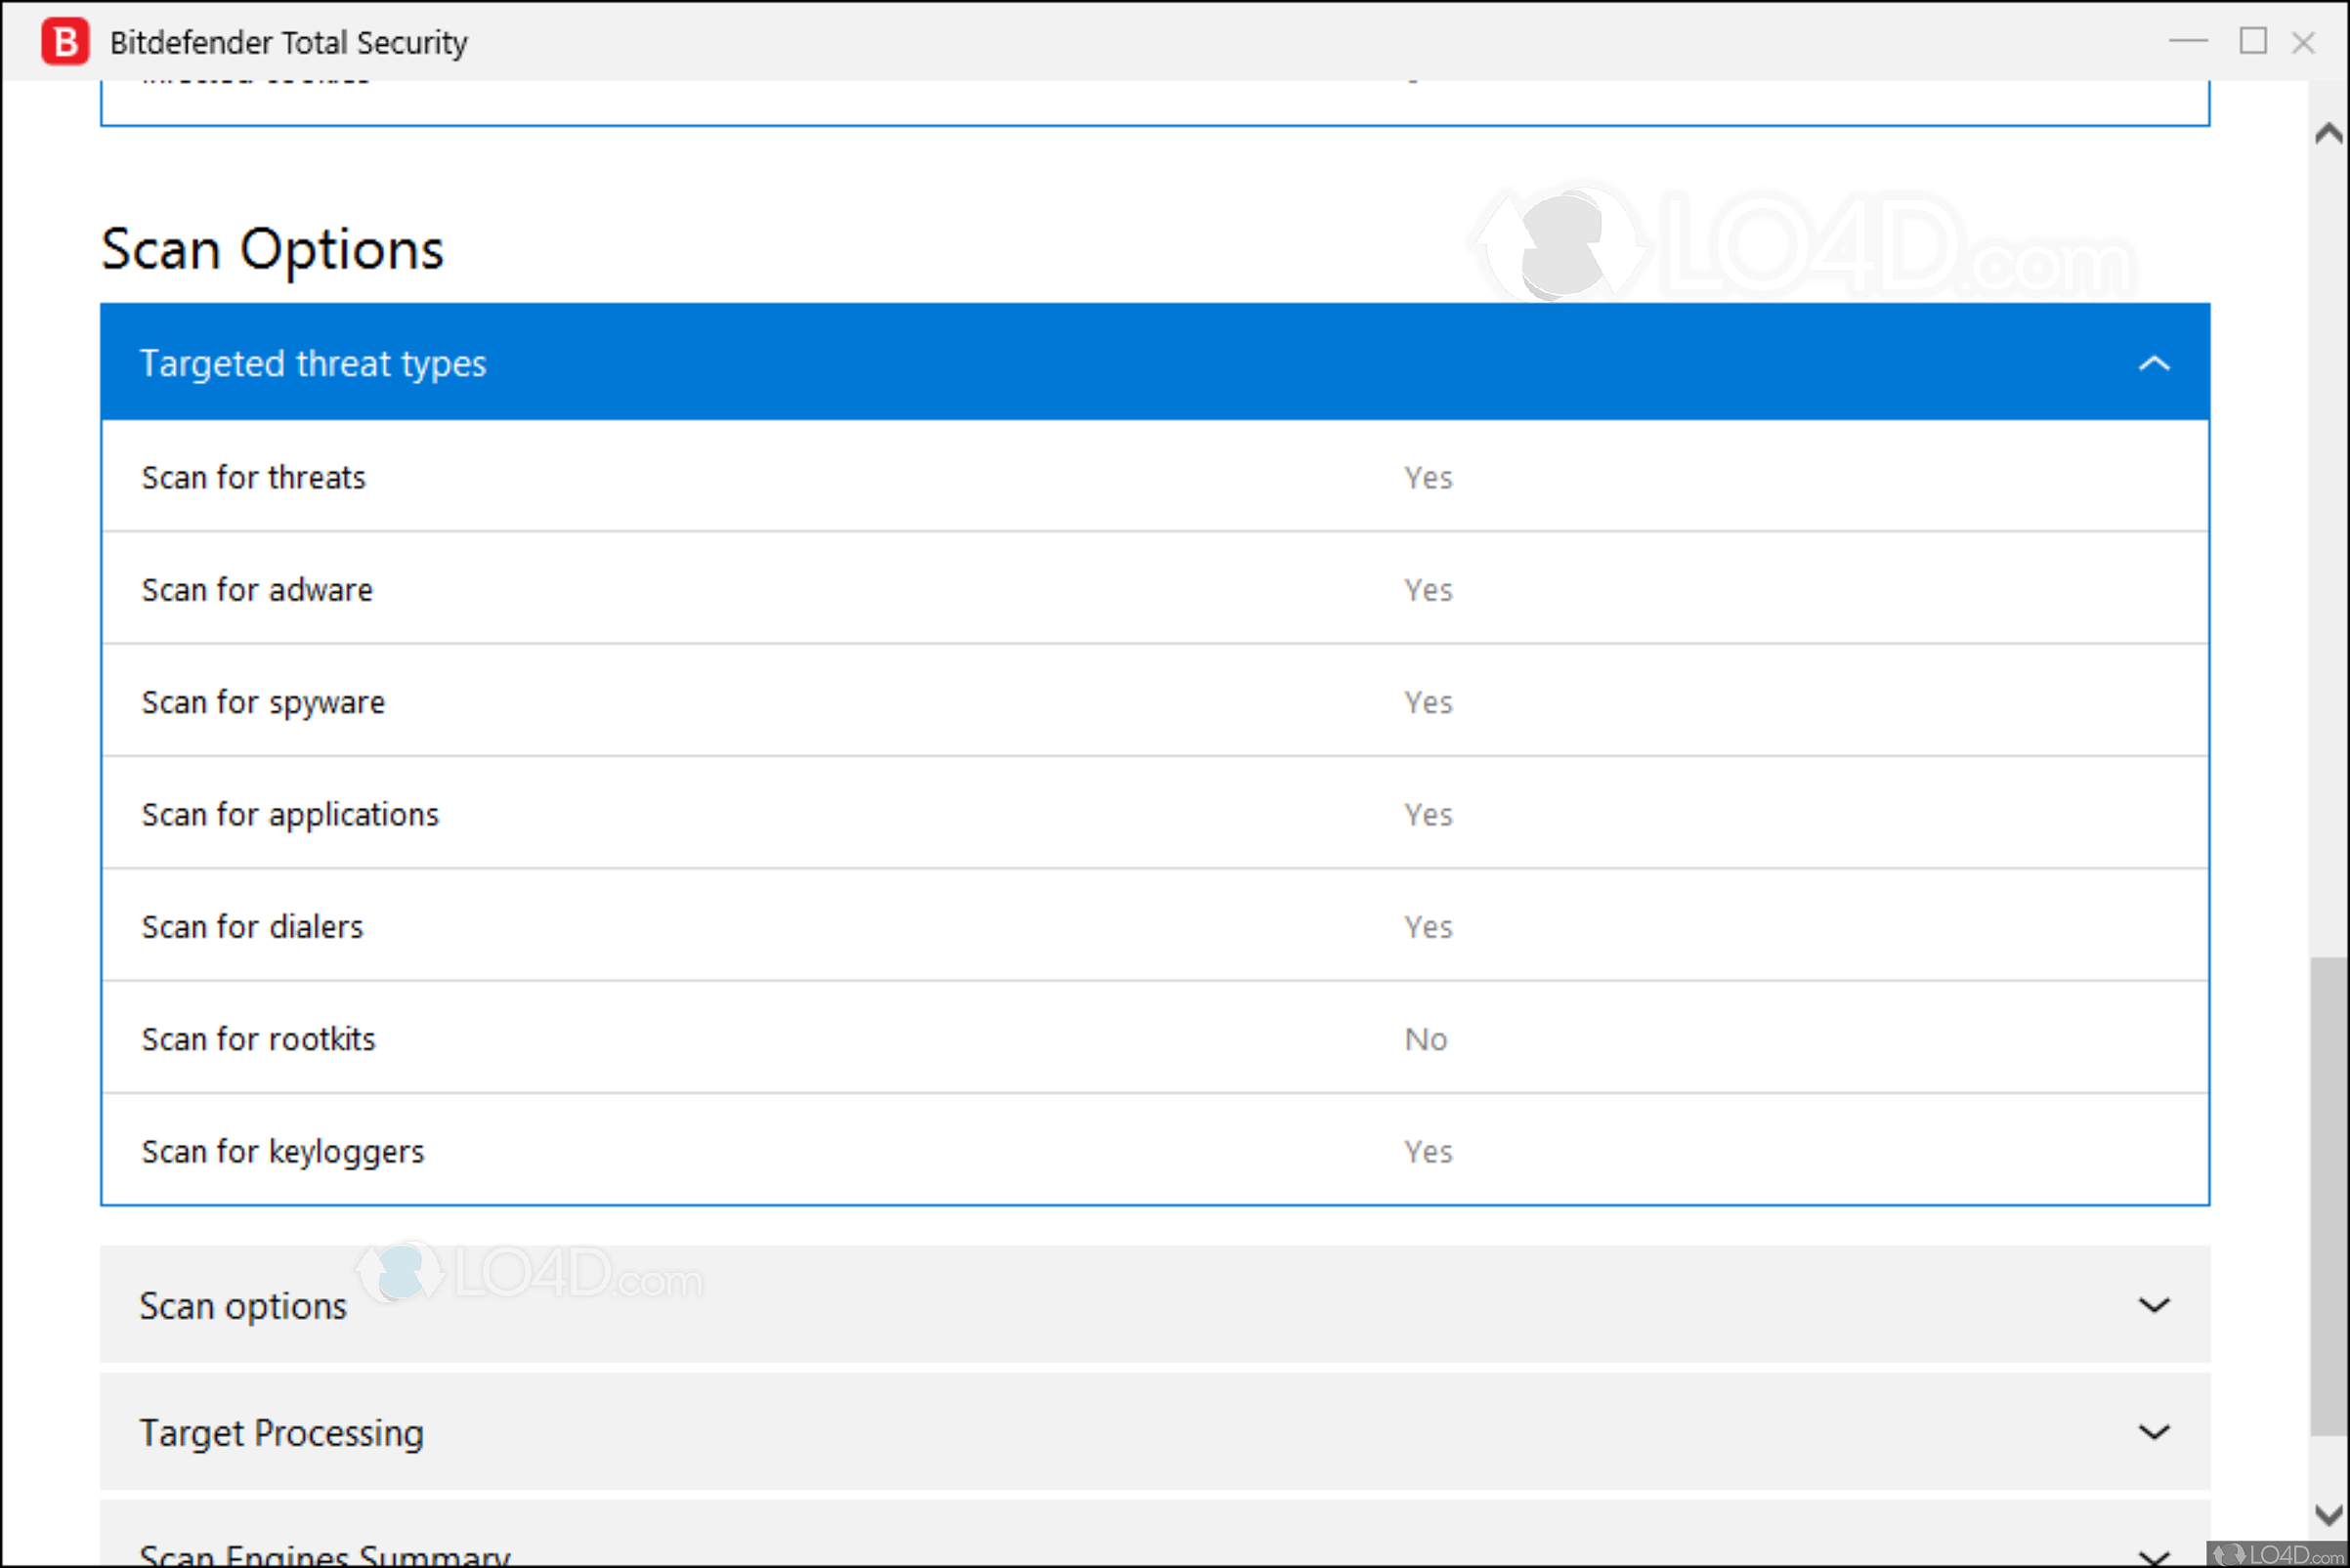Click the Scan for dialers setting row
2350x1568 pixels.
[x=700, y=927]
